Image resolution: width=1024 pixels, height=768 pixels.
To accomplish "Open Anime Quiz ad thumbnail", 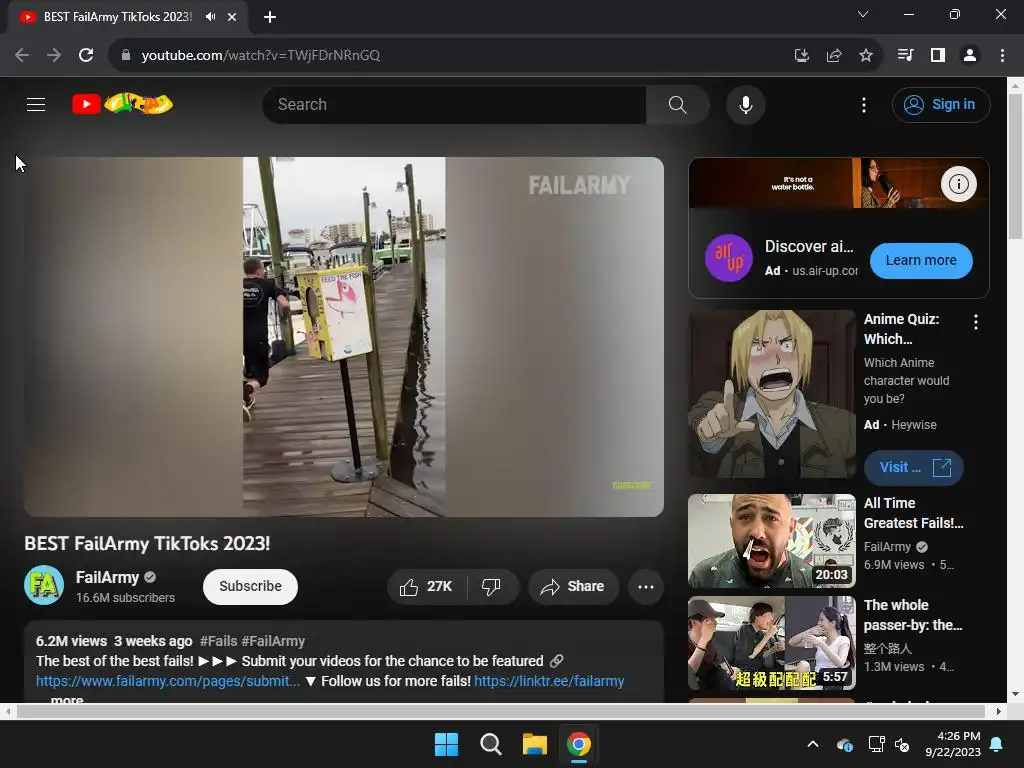I will click(x=772, y=394).
